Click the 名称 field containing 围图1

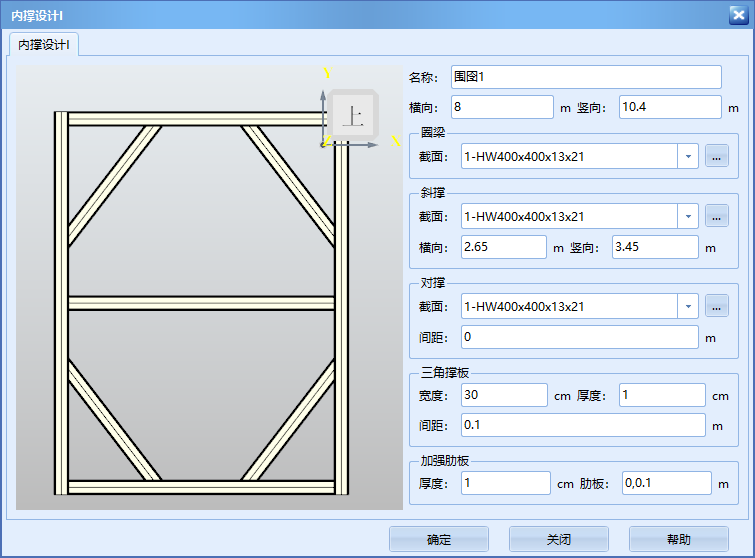pyautogui.click(x=586, y=77)
